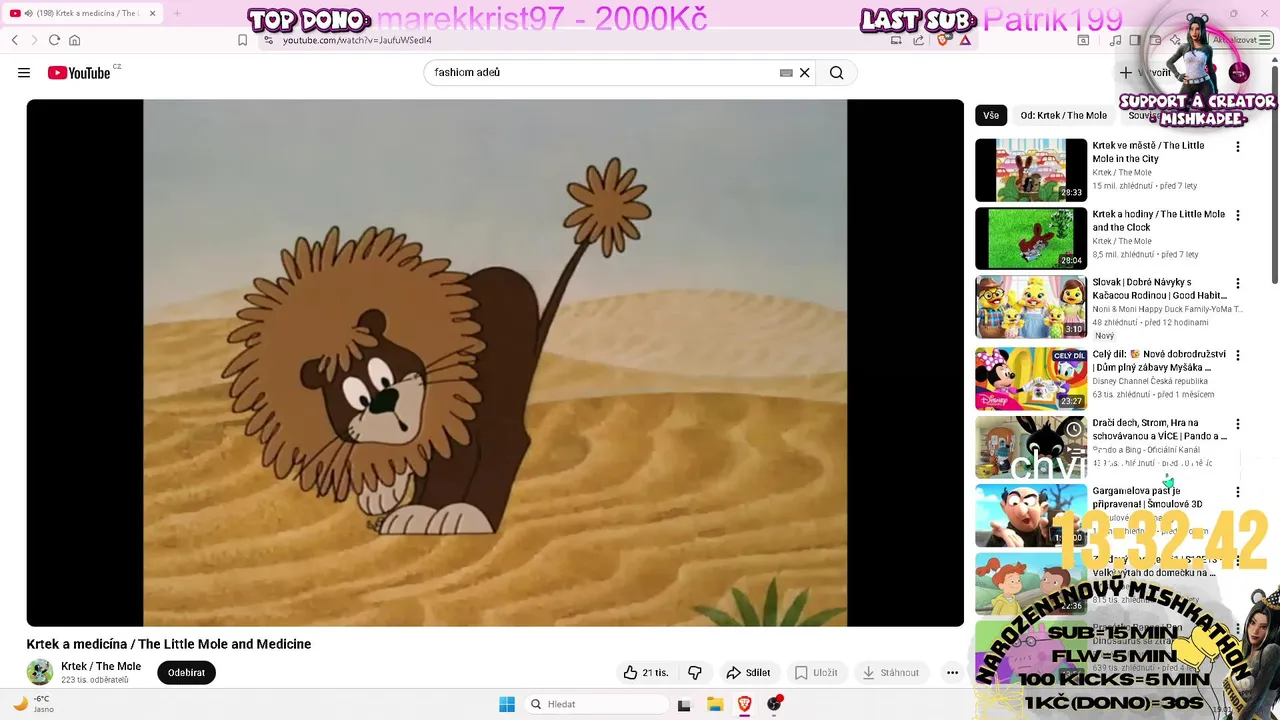Image resolution: width=1280 pixels, height=720 pixels.
Task: Like the video with thumbs up
Action: (x=646, y=673)
